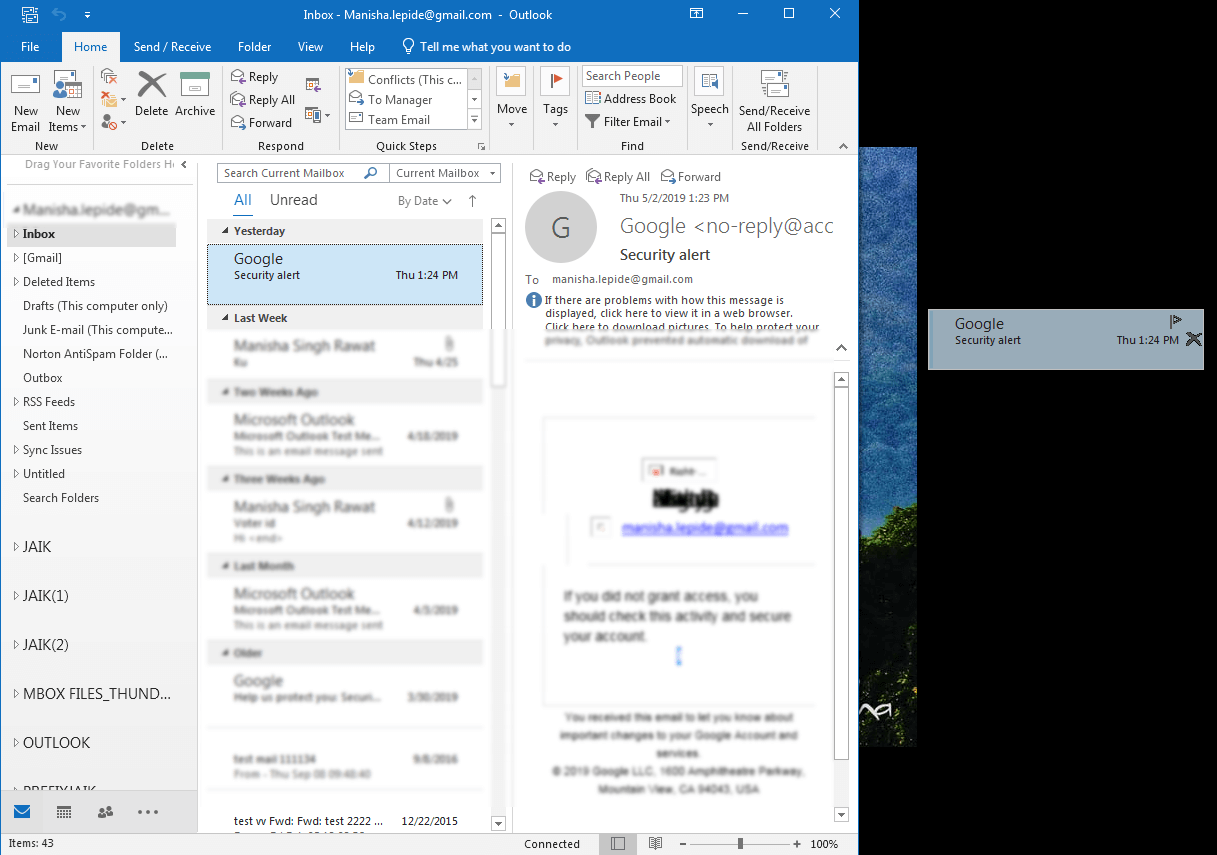This screenshot has width=1217, height=855.
Task: Expand the Quick Steps gallery
Action: (x=475, y=121)
